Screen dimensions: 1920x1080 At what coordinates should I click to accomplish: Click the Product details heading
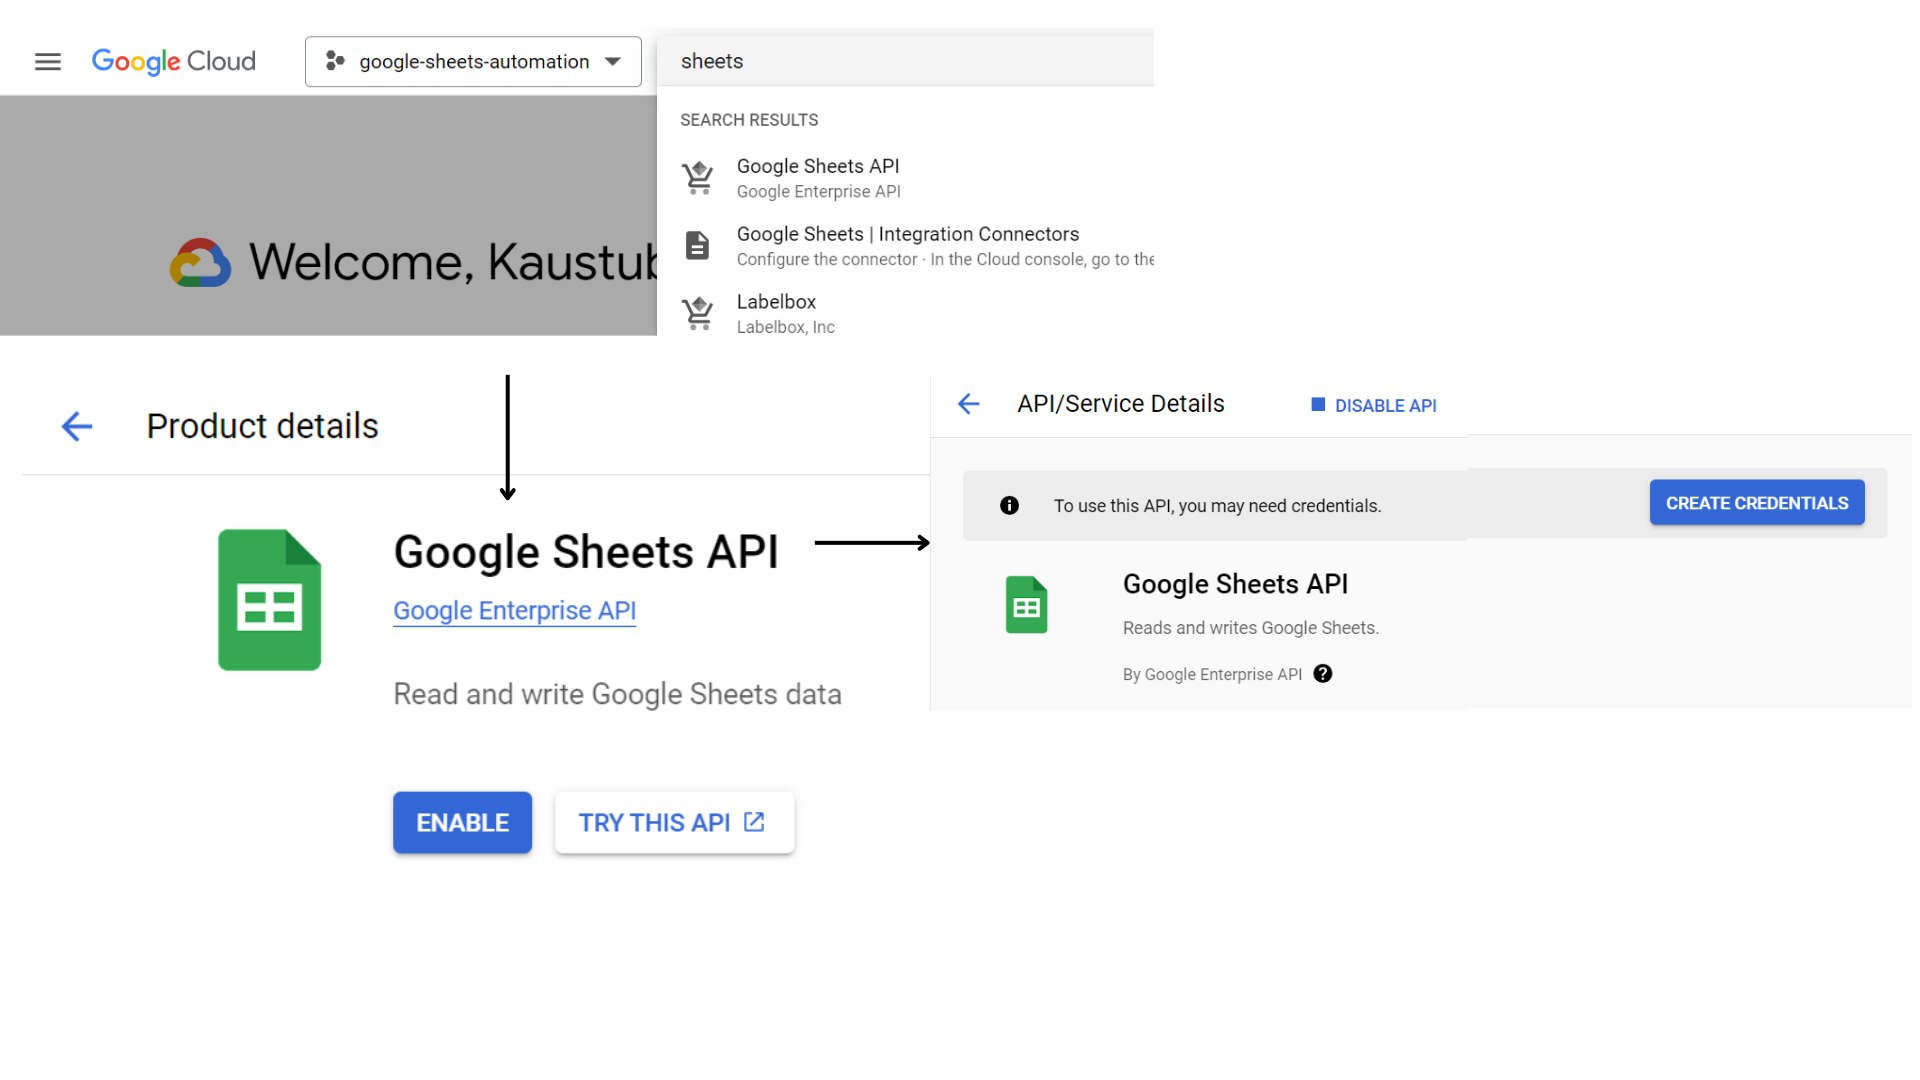pos(262,426)
